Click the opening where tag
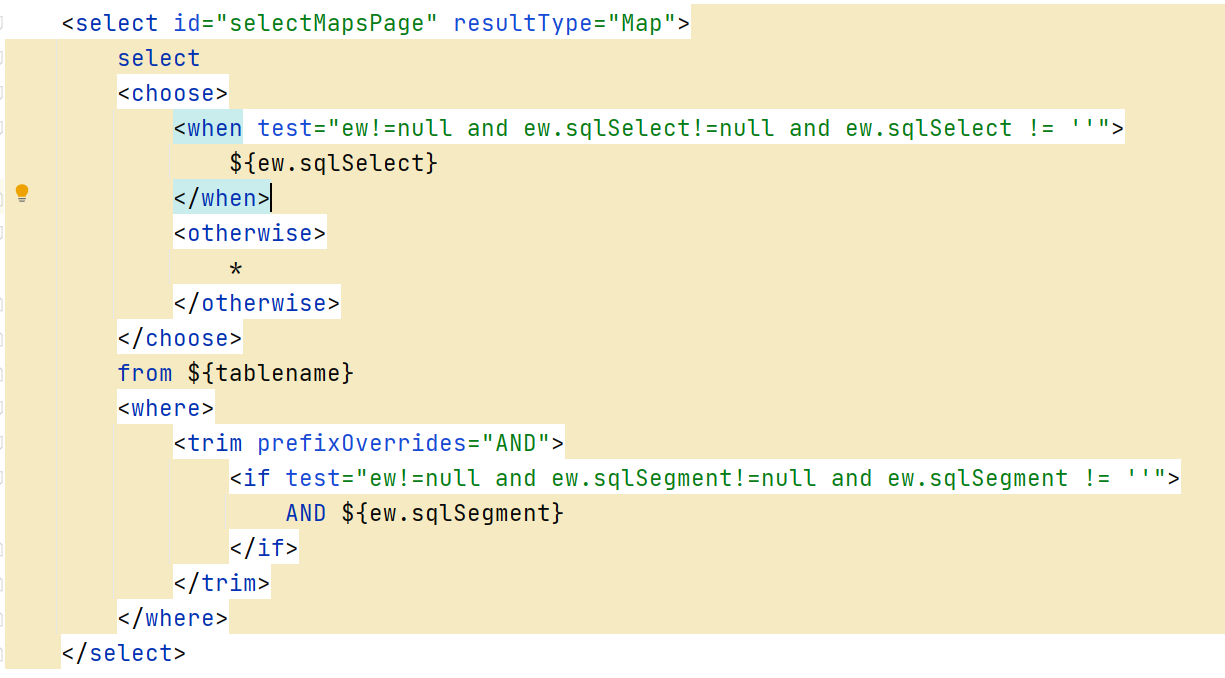Viewport: 1225px width, 678px height. pos(166,408)
